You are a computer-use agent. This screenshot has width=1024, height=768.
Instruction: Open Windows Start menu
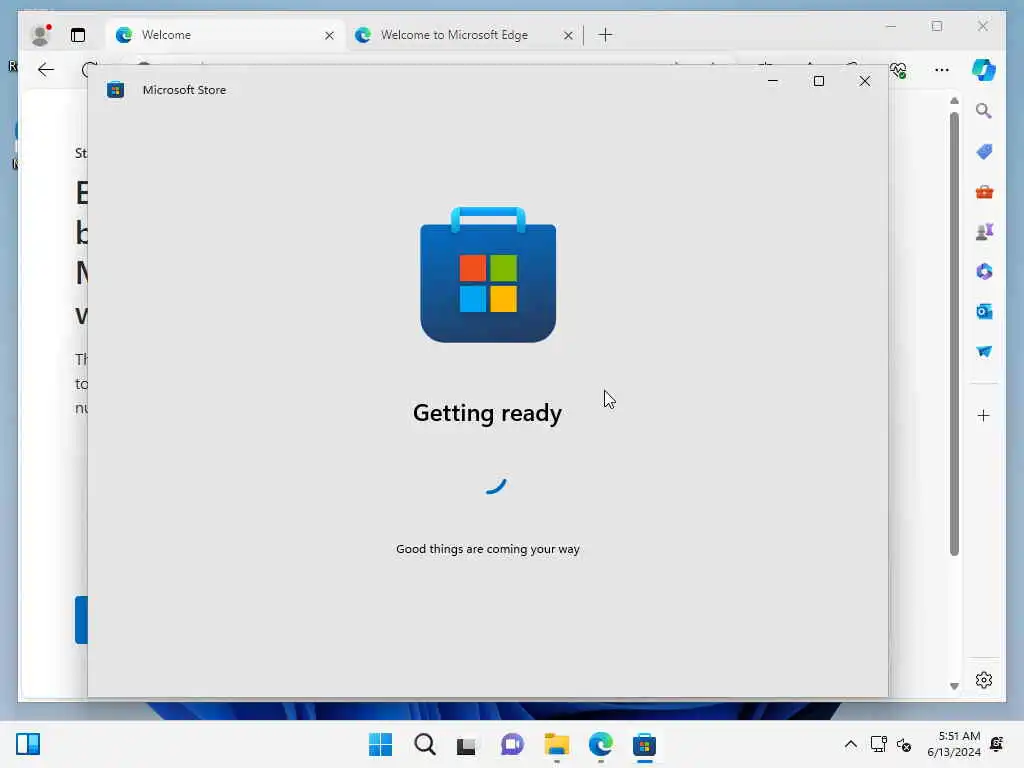coord(380,744)
